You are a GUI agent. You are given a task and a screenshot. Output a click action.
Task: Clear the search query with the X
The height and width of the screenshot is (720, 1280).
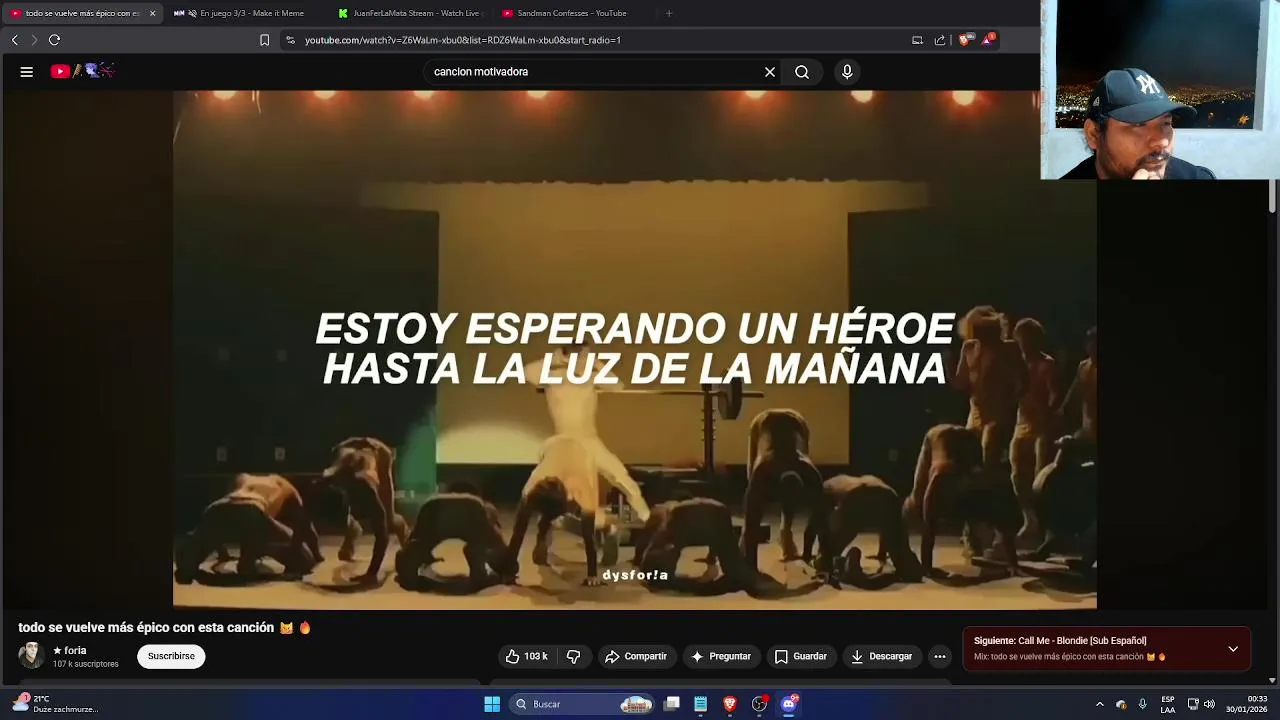coord(770,72)
